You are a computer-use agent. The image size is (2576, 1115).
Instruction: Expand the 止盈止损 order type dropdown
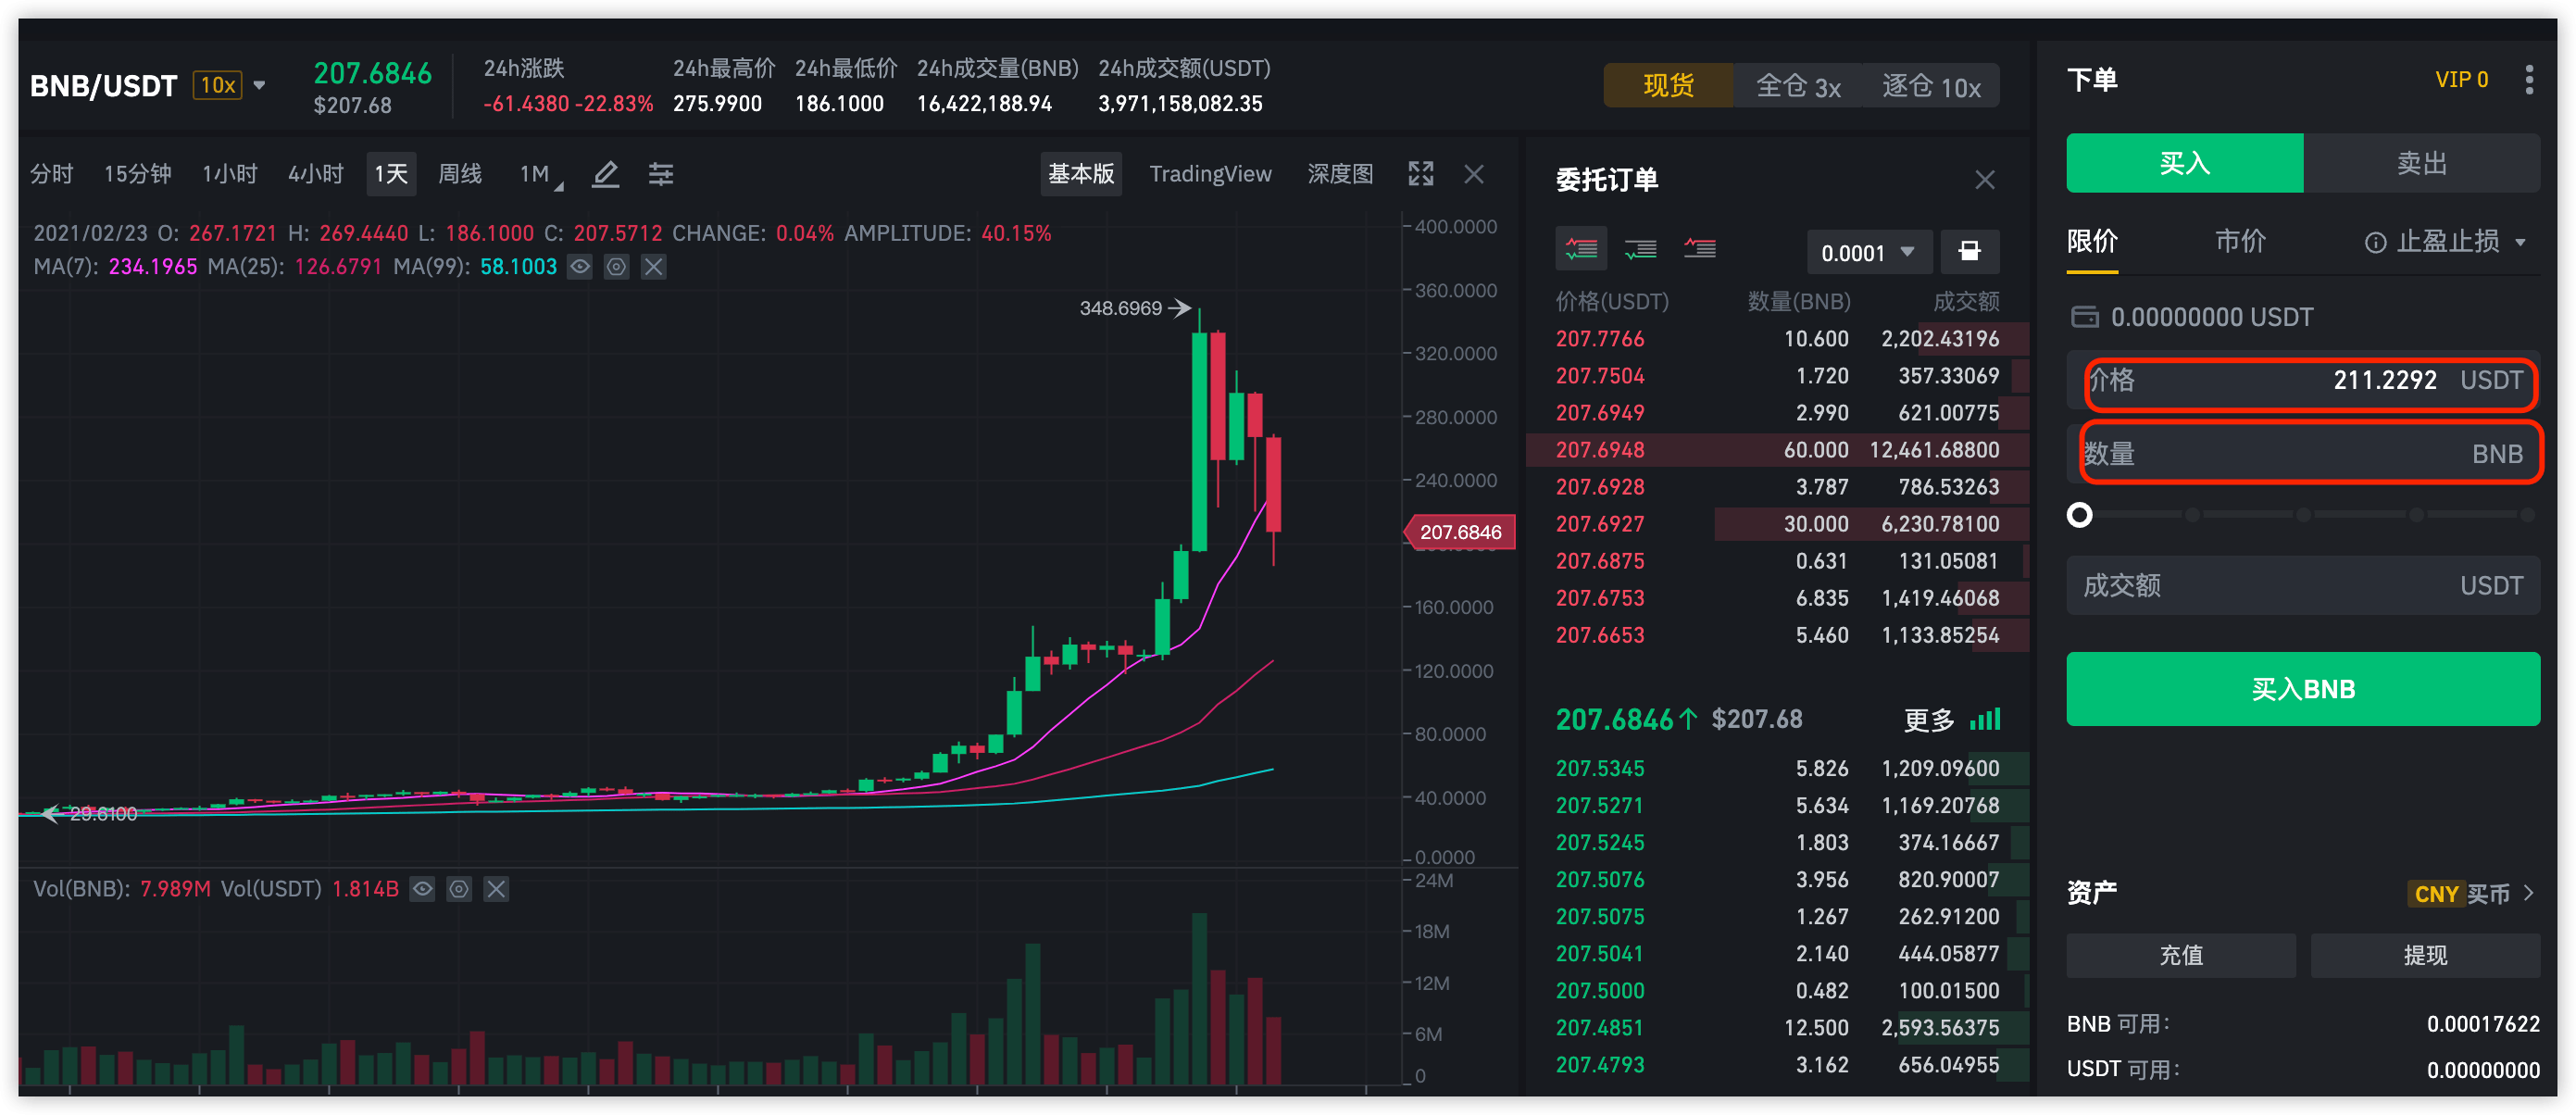tap(2521, 242)
